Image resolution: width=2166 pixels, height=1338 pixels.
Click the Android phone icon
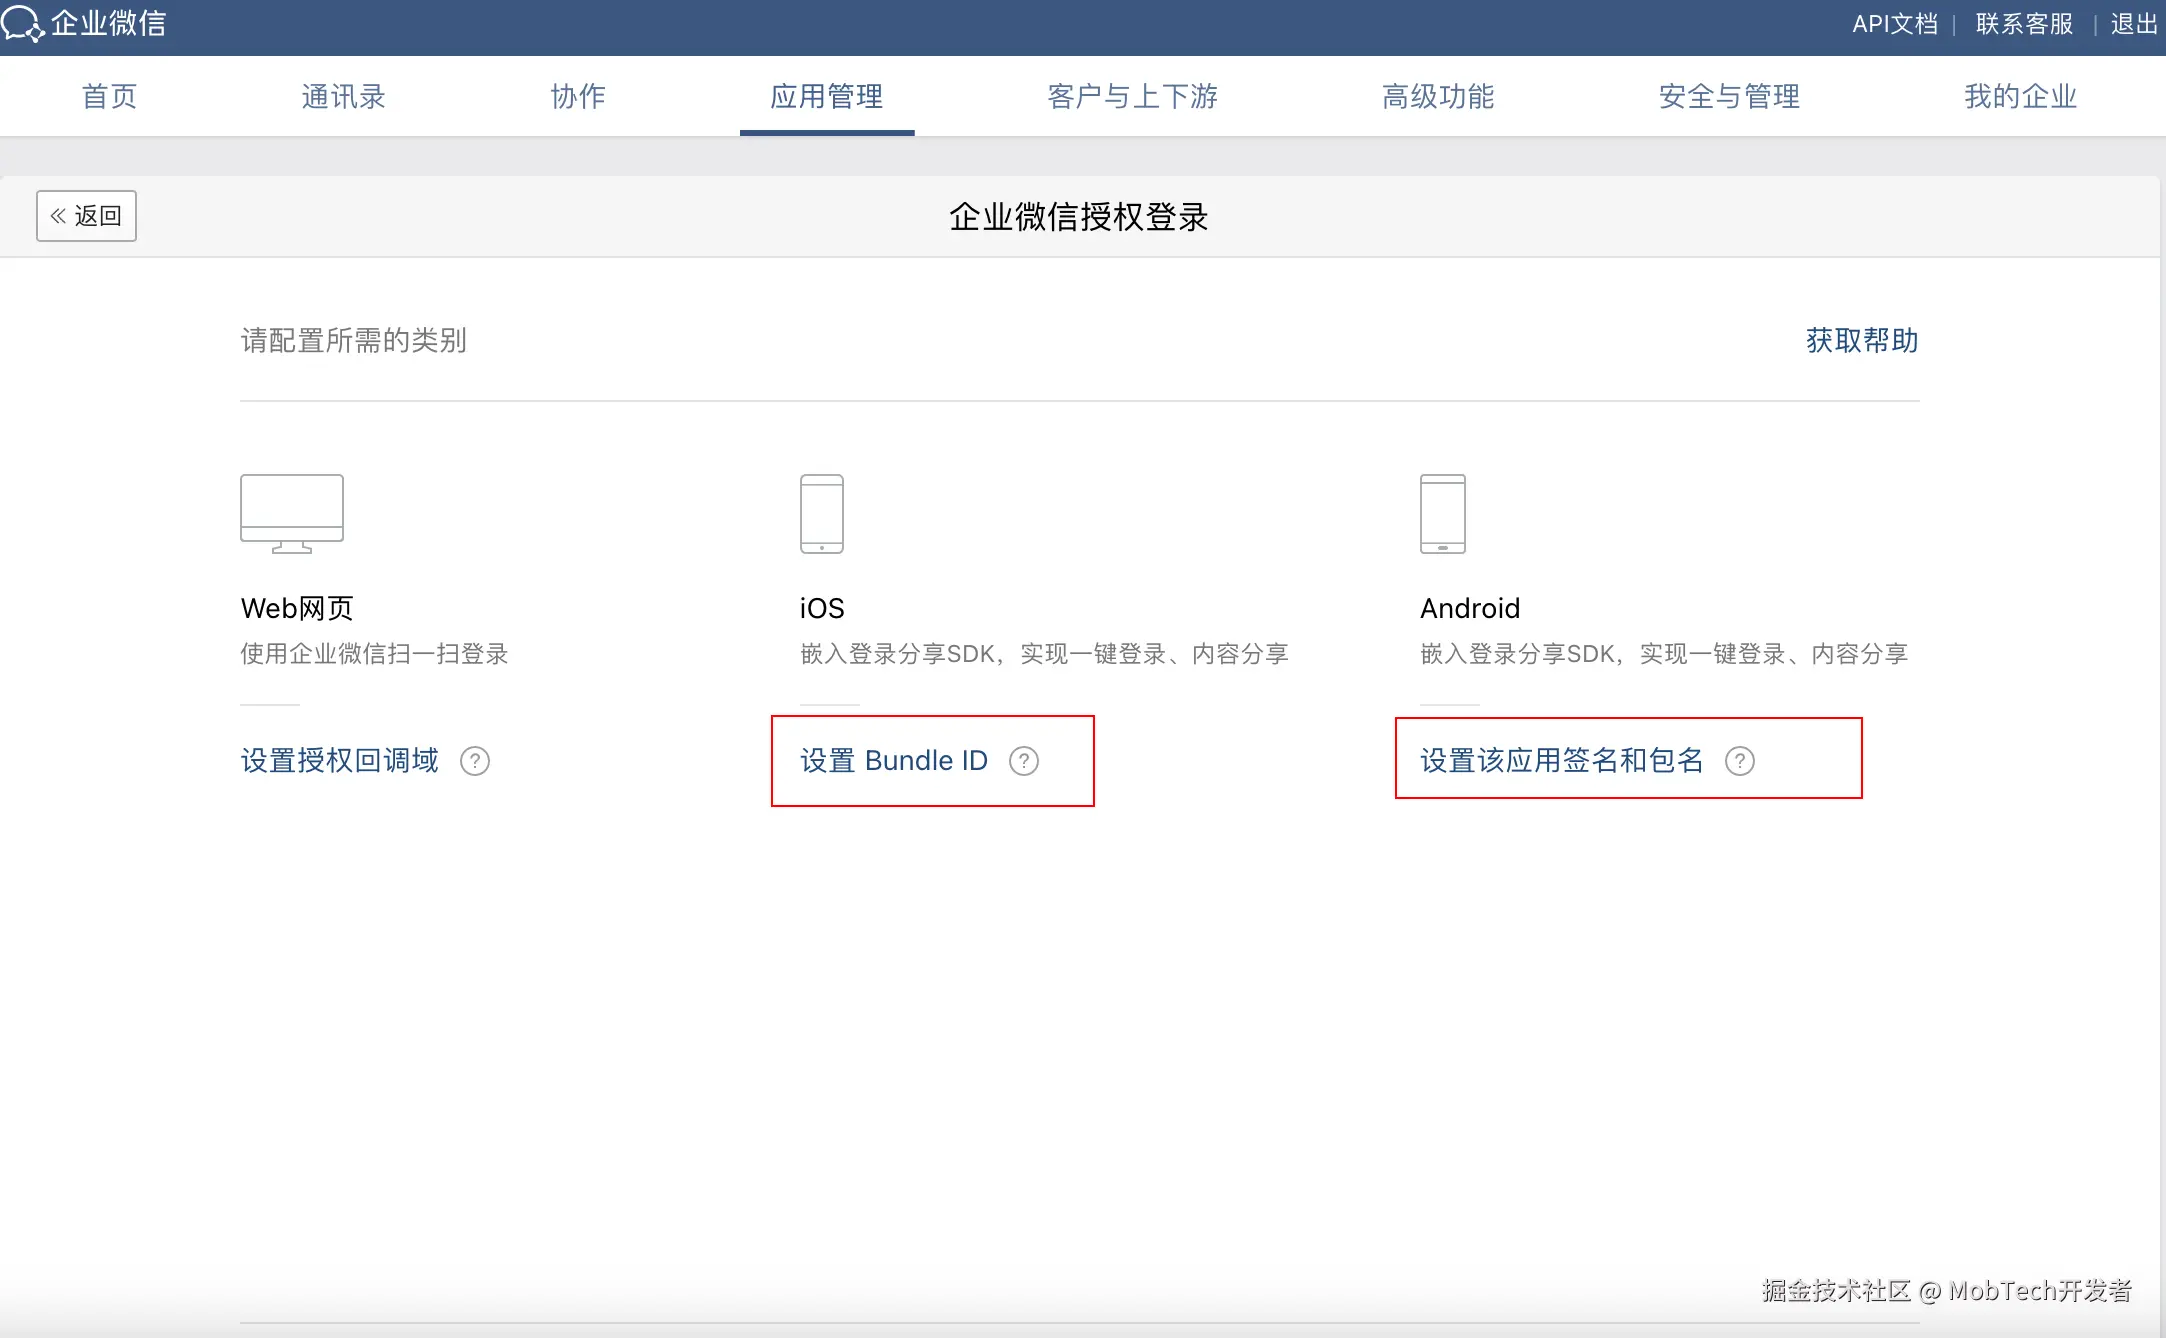[1442, 513]
